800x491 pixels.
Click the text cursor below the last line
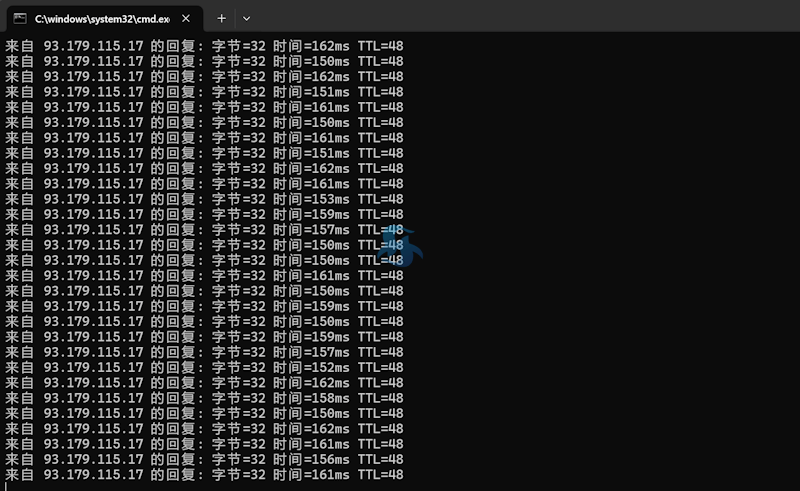pos(6,486)
